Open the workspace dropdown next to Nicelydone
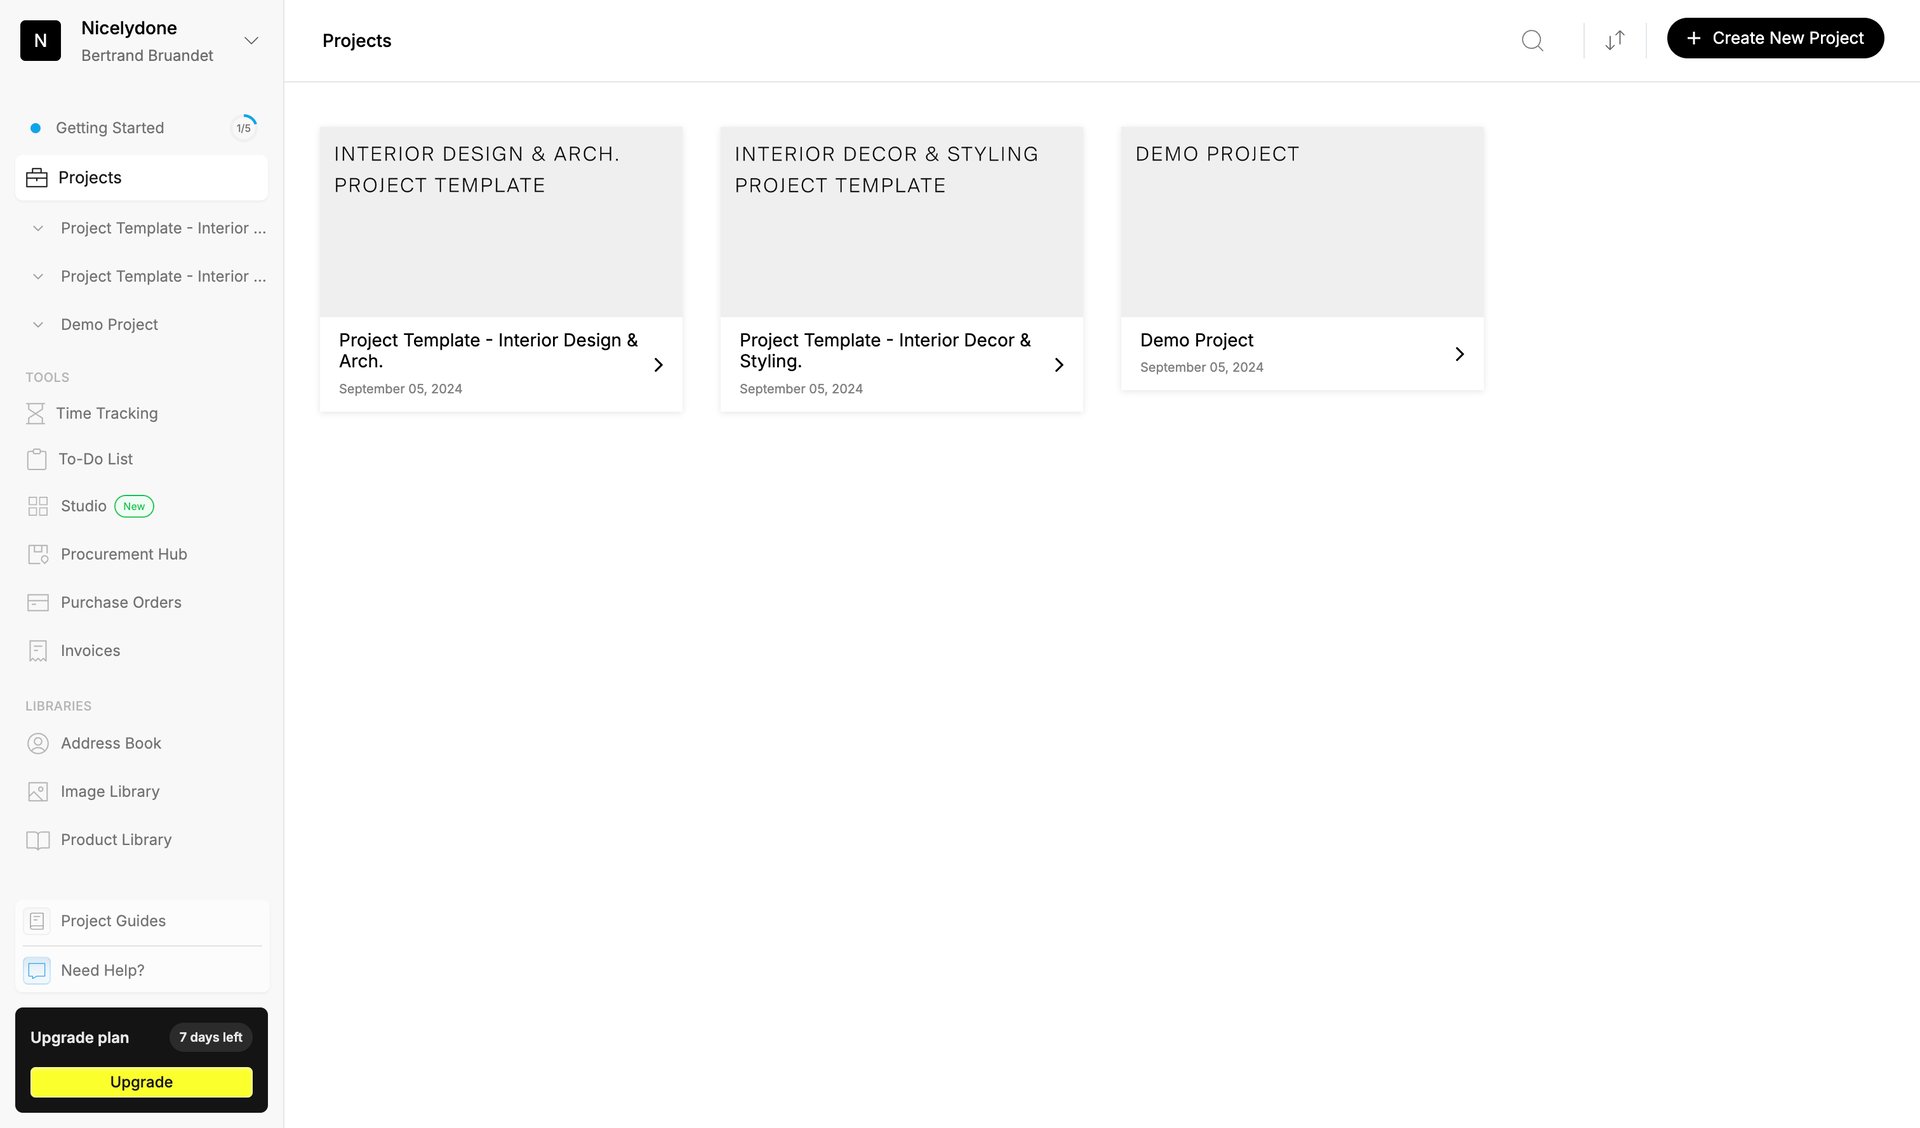This screenshot has height=1128, width=1920. (250, 41)
